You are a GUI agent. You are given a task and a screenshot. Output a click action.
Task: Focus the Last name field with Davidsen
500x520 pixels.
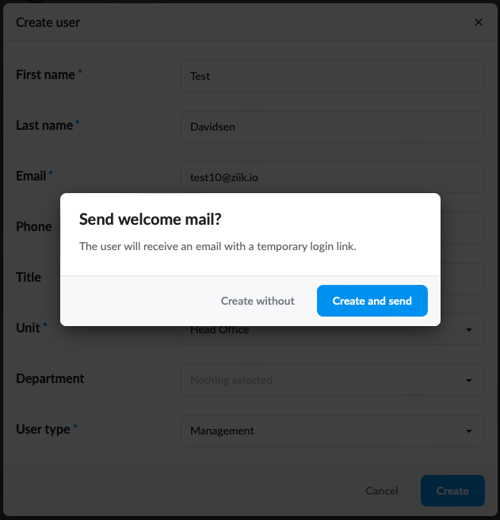[x=332, y=127]
